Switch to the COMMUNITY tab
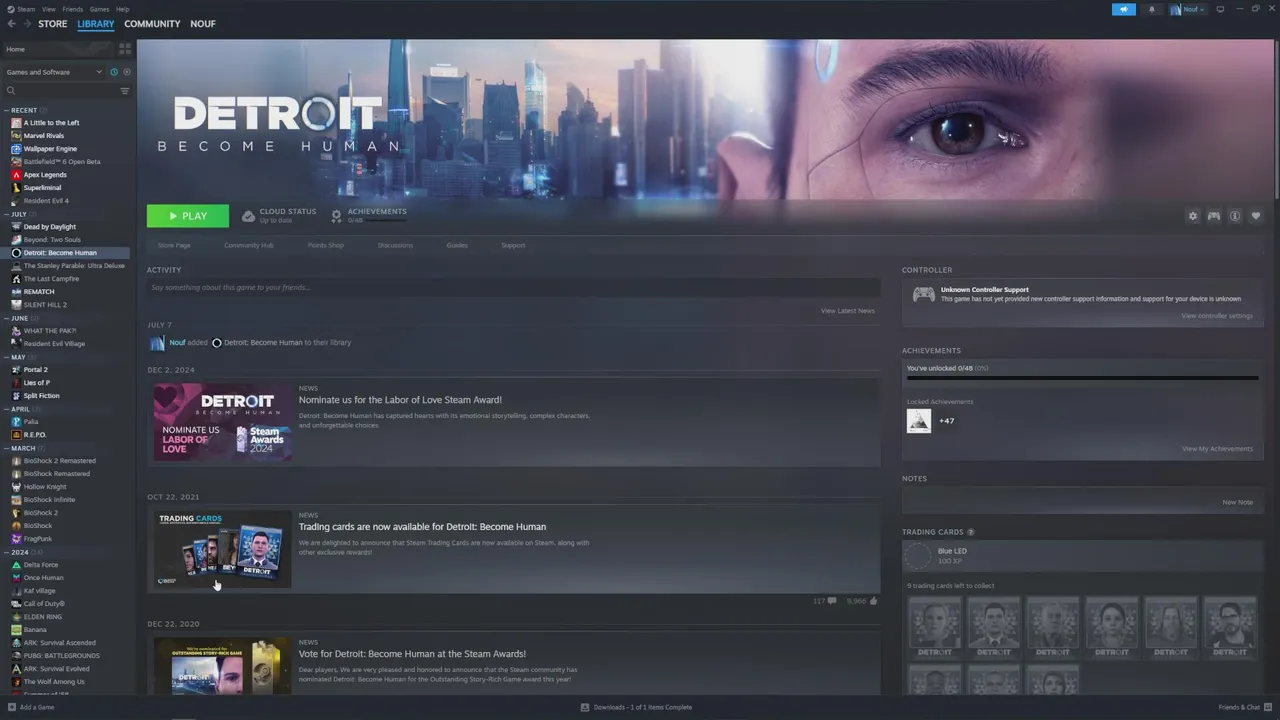The image size is (1280, 720). [x=152, y=24]
